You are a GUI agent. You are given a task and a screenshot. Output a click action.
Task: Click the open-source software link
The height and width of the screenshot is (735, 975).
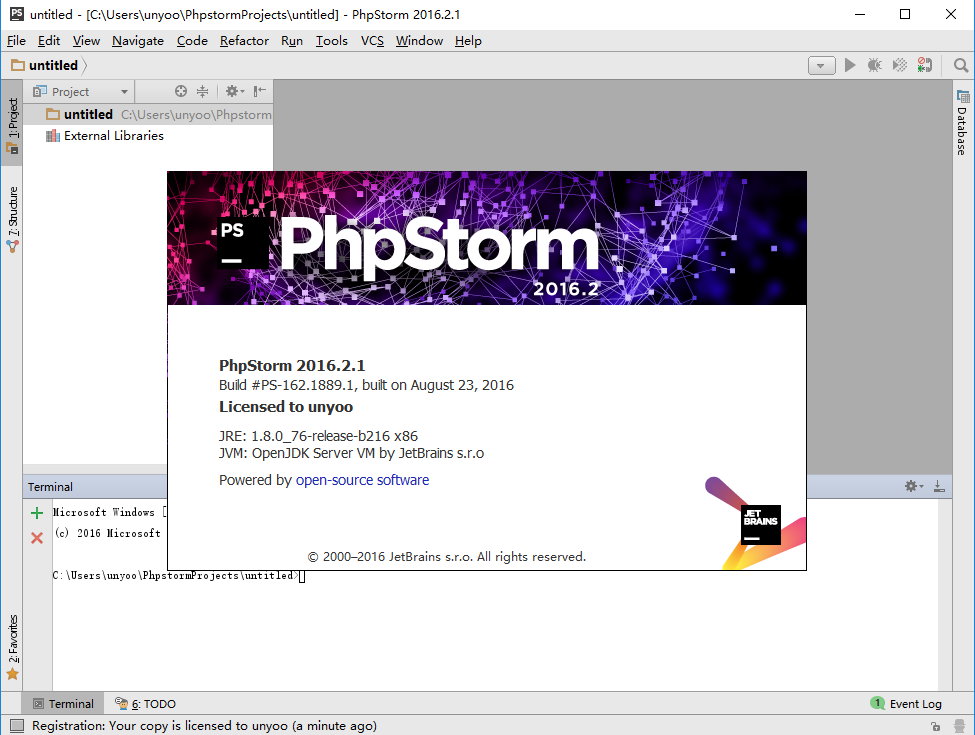point(362,480)
